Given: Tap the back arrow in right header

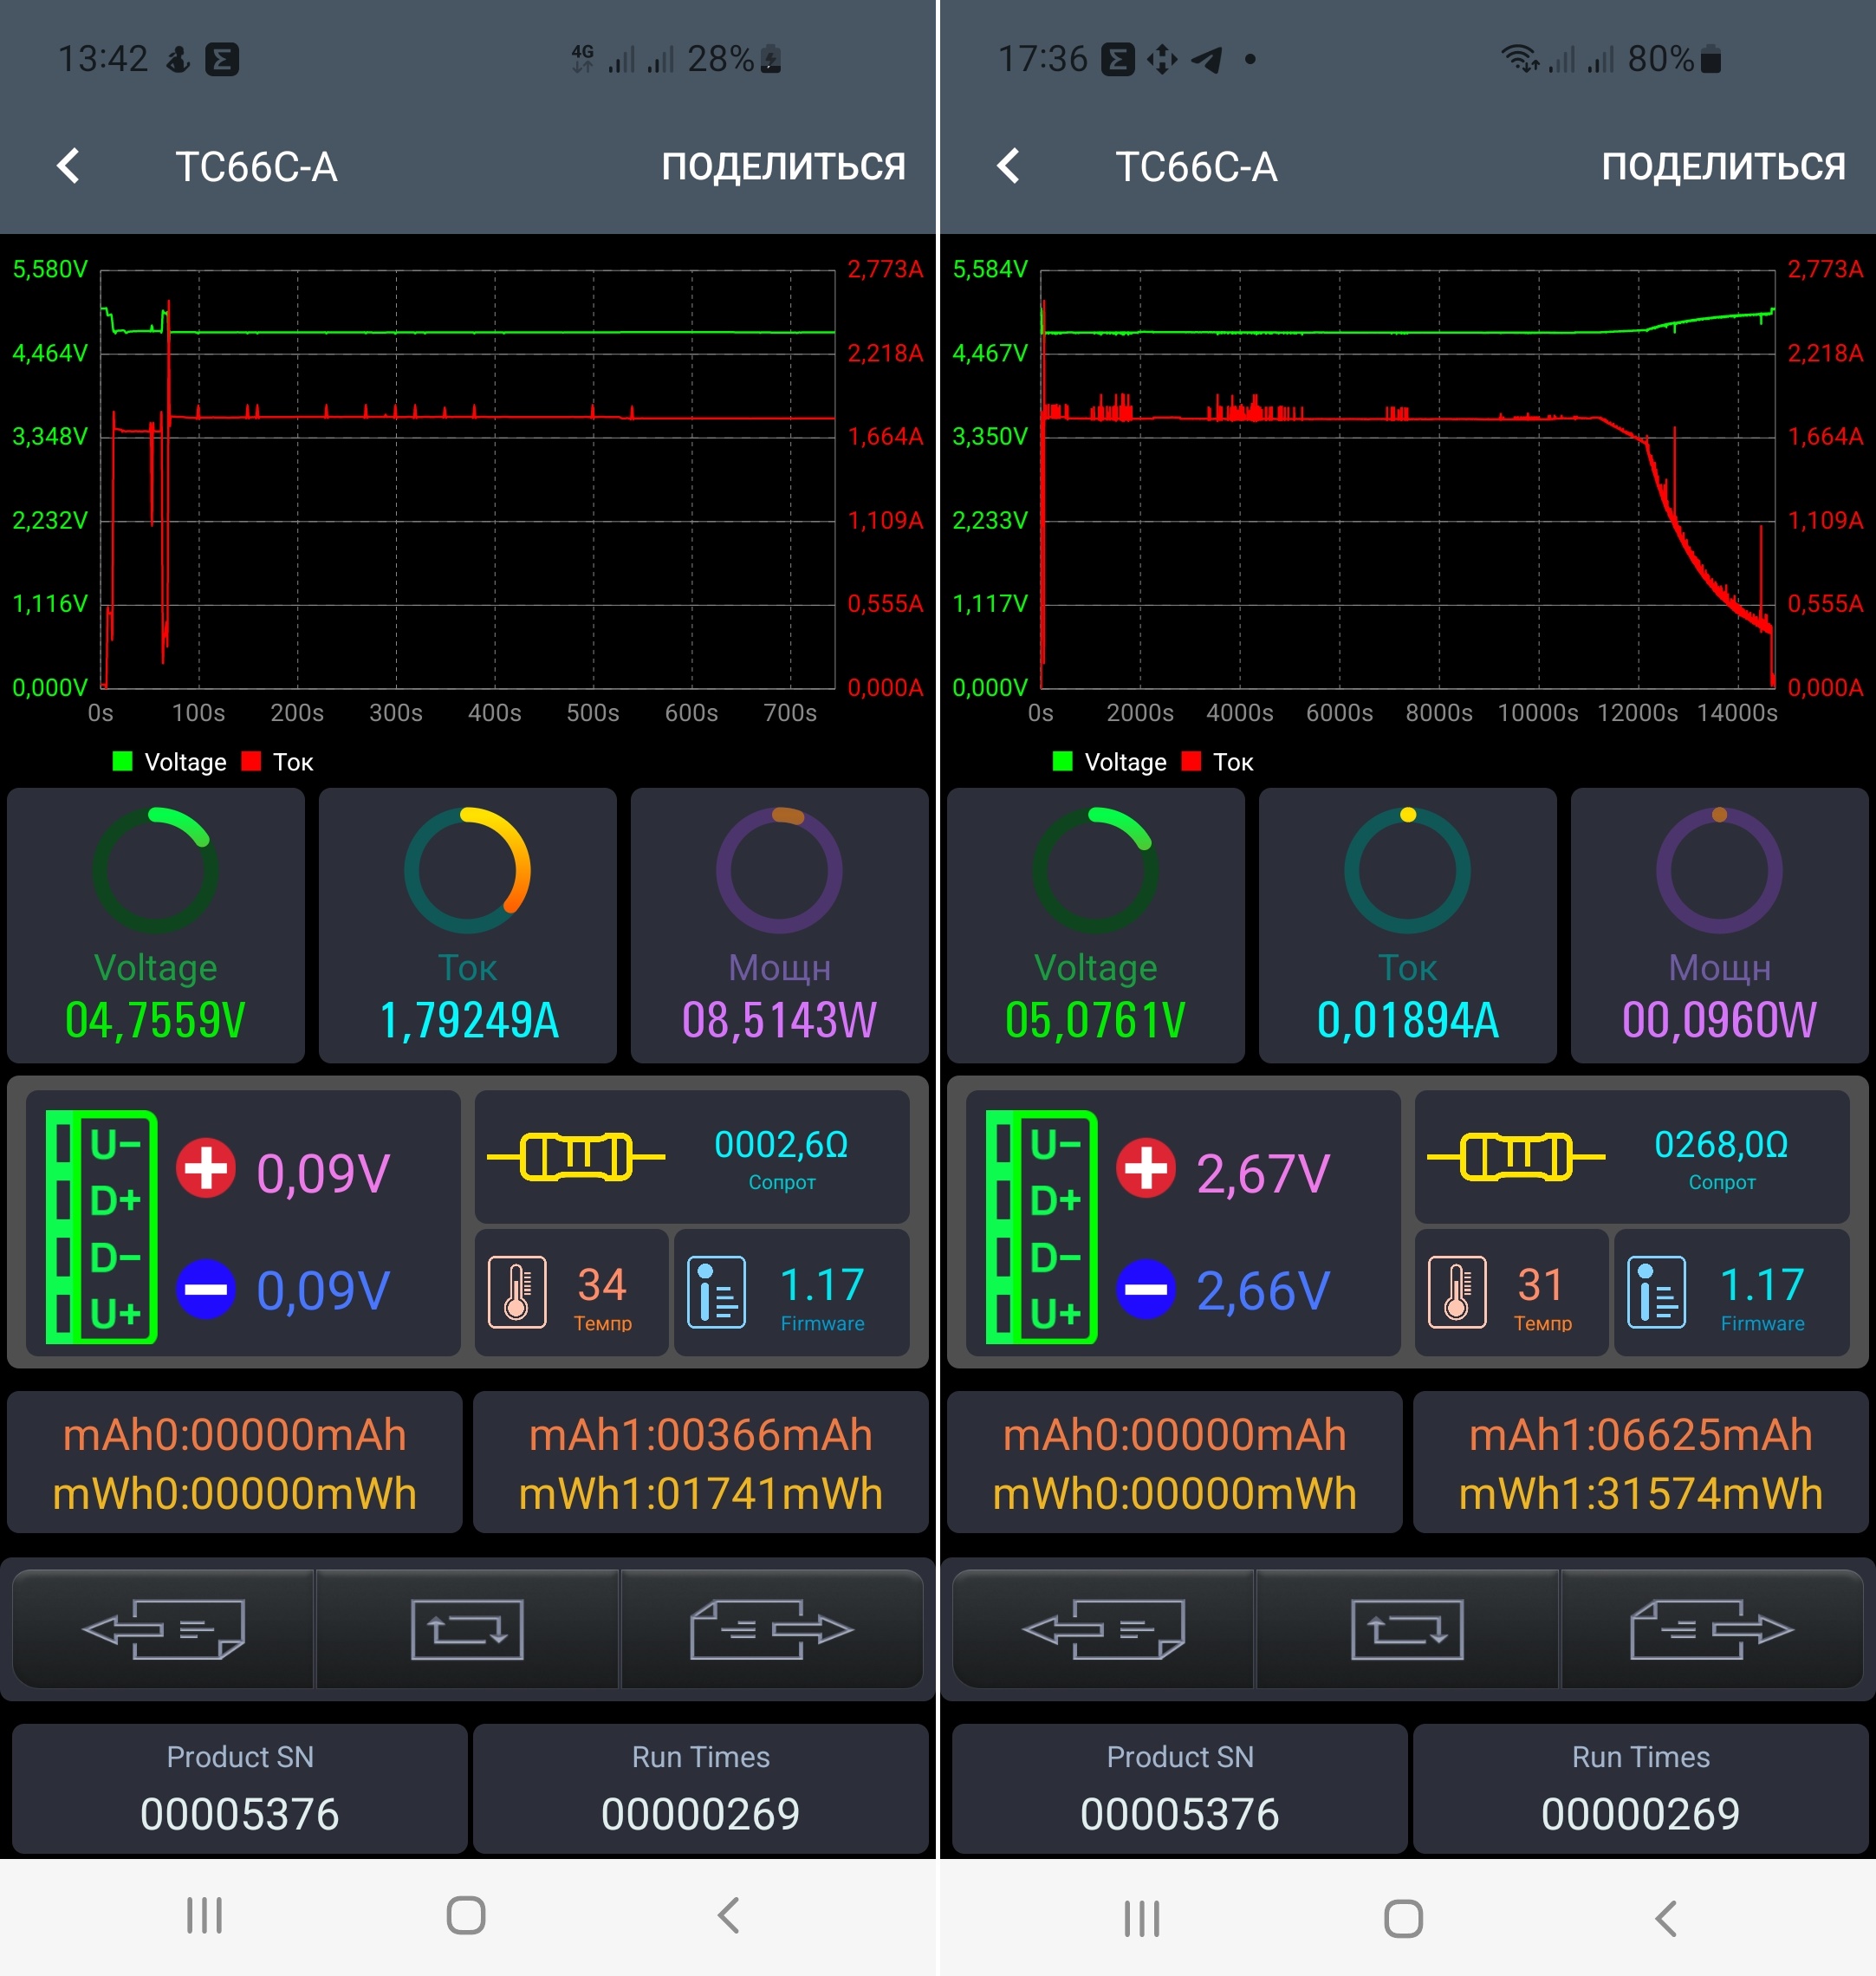Looking at the screenshot, I should pyautogui.click(x=1008, y=166).
